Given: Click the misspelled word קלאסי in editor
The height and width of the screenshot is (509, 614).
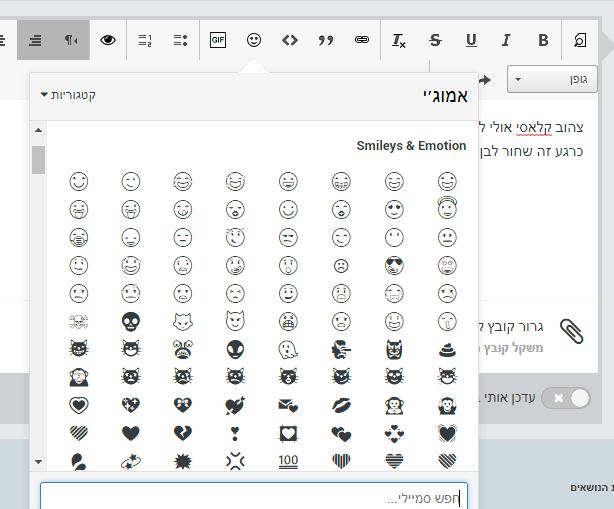Looking at the screenshot, I should [534, 128].
